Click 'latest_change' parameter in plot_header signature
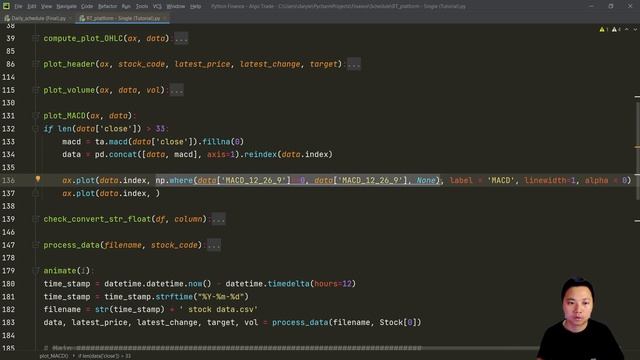The image size is (640, 360). [x=270, y=64]
